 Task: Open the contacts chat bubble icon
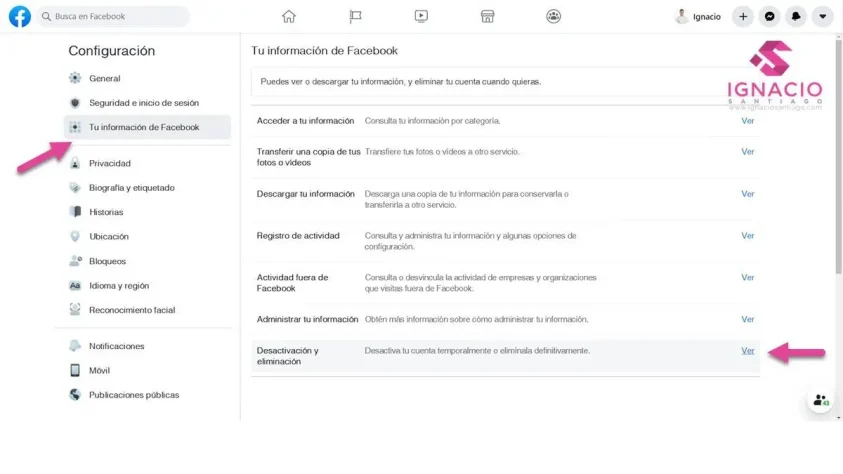point(820,400)
